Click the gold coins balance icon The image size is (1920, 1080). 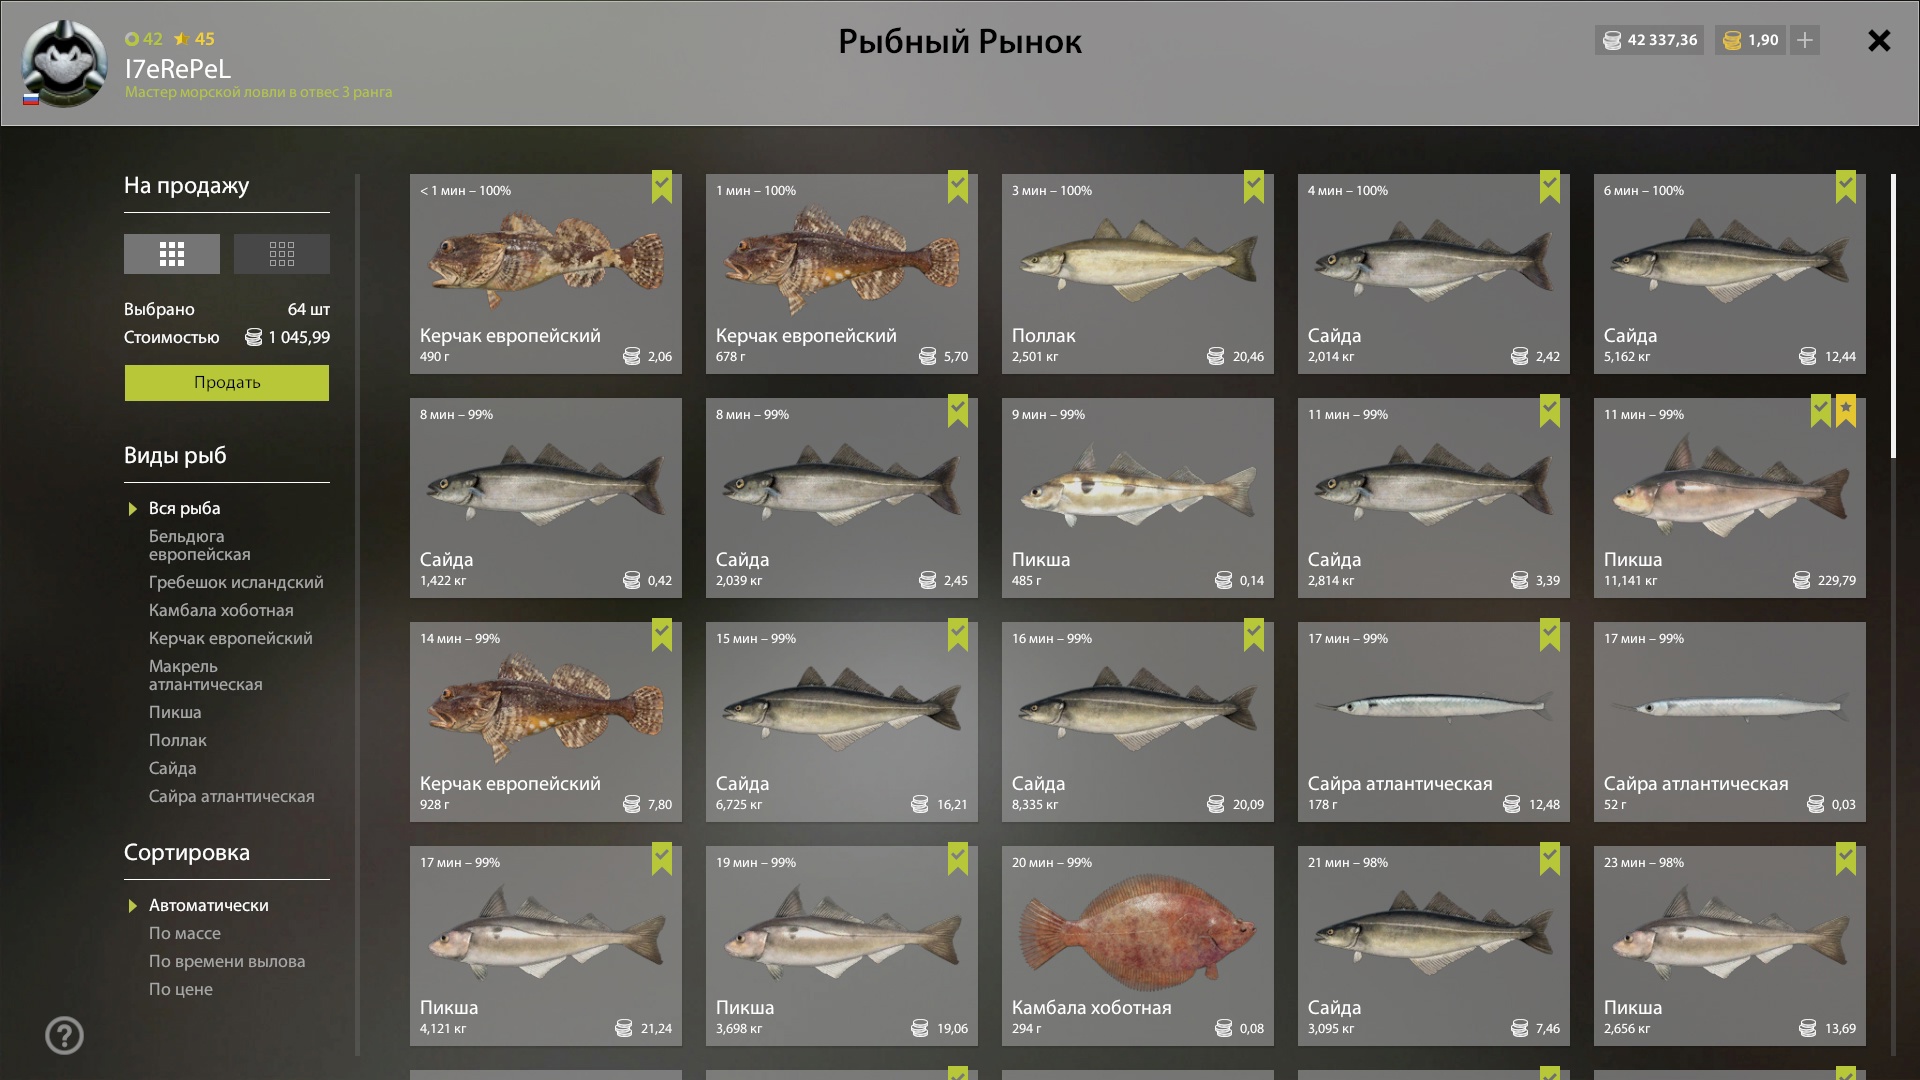click(x=1732, y=40)
